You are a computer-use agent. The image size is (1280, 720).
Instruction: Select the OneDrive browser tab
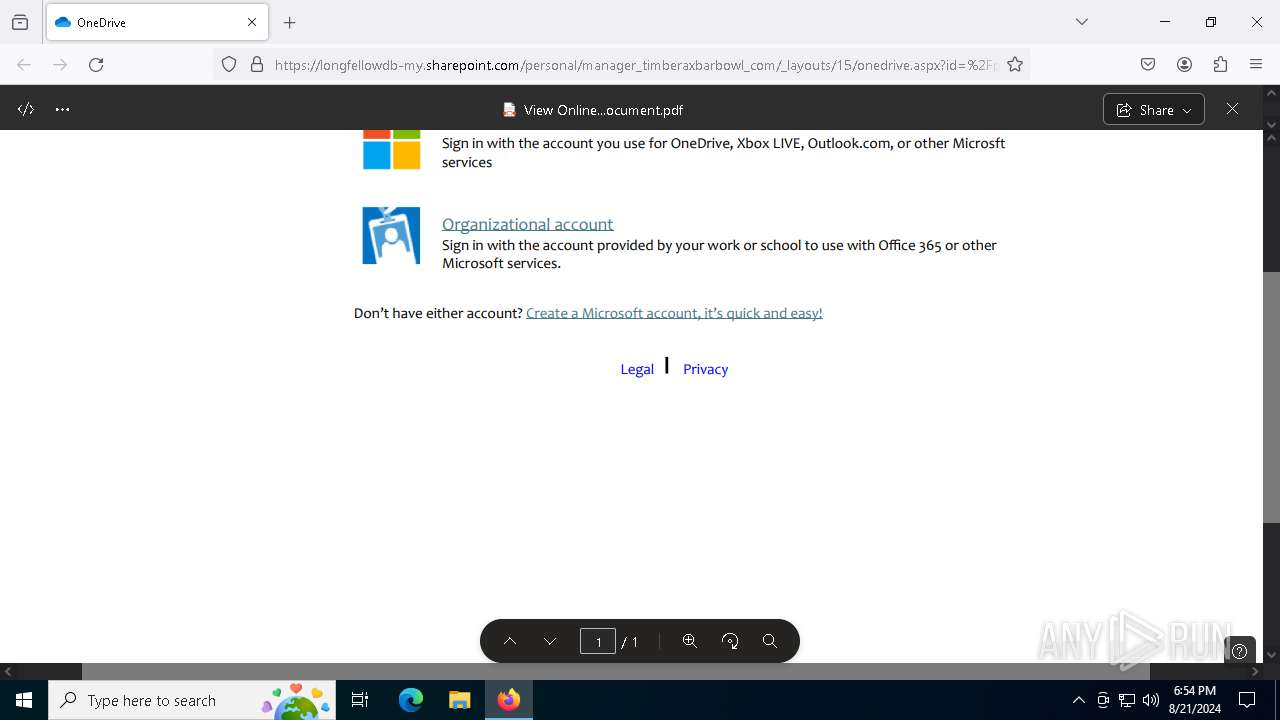(x=157, y=22)
